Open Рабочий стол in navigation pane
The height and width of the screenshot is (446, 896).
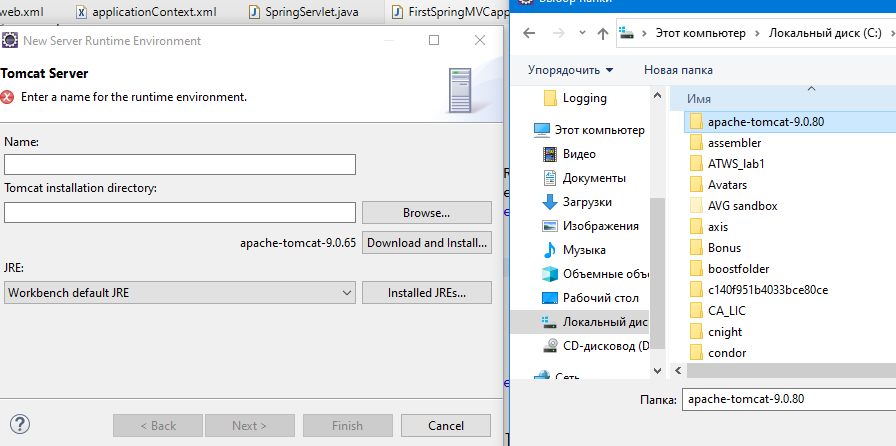[589, 298]
